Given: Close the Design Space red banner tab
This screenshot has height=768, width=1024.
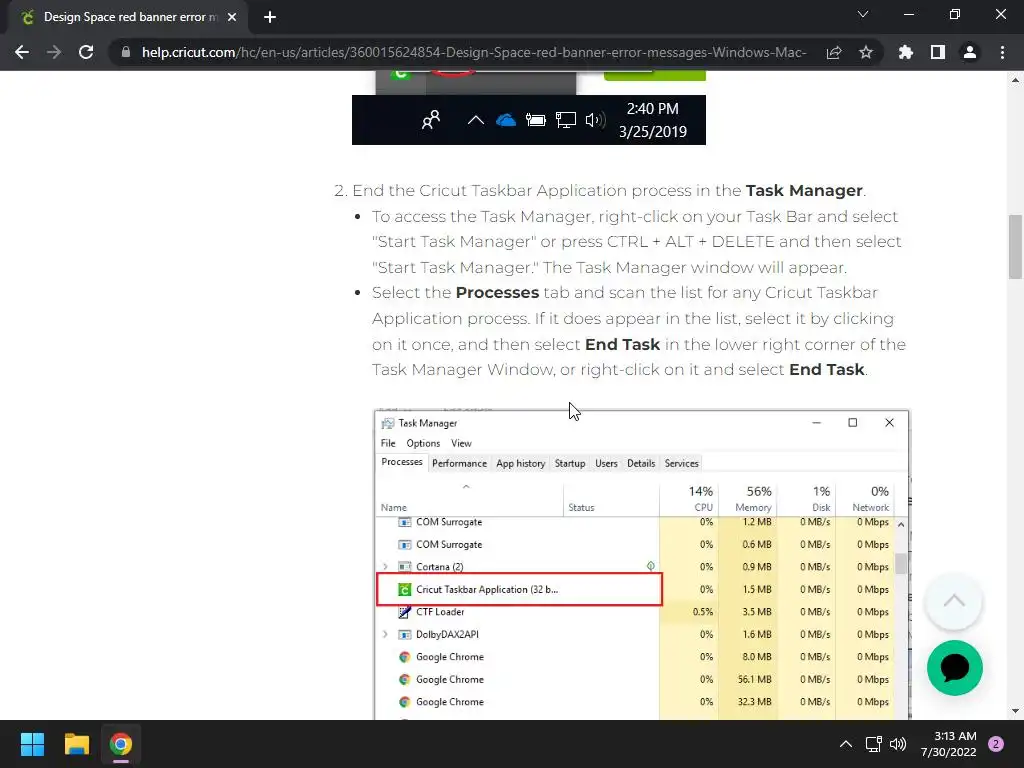Looking at the screenshot, I should (232, 17).
